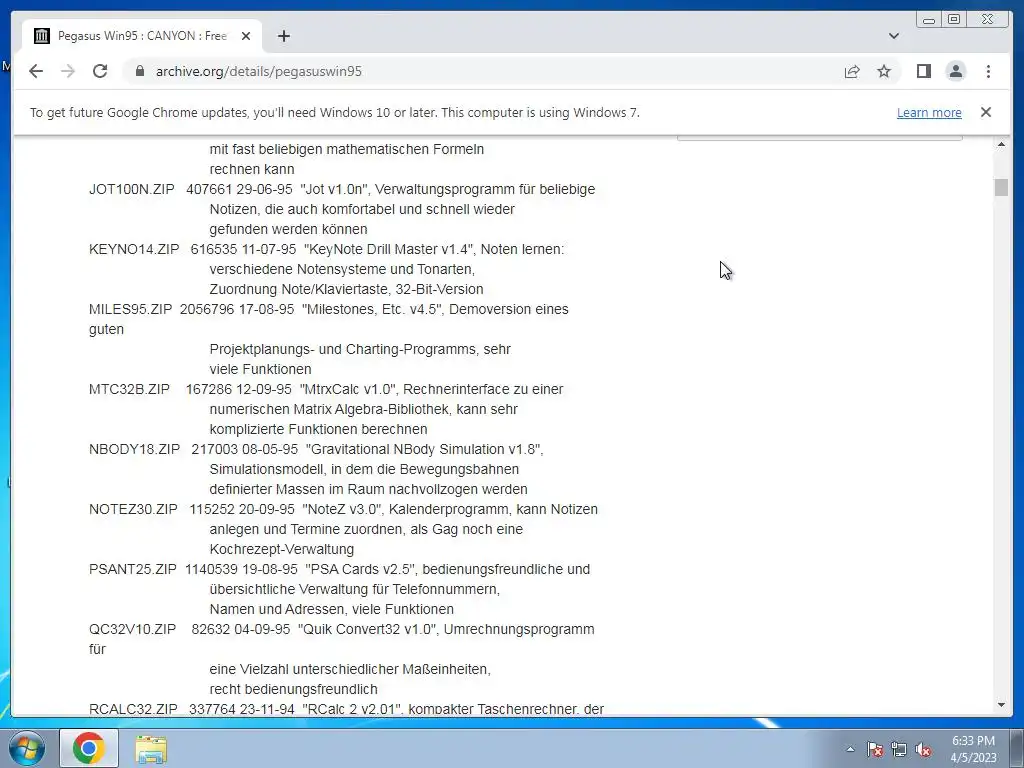
Task: Click the muted volume tray icon
Action: tap(923, 749)
